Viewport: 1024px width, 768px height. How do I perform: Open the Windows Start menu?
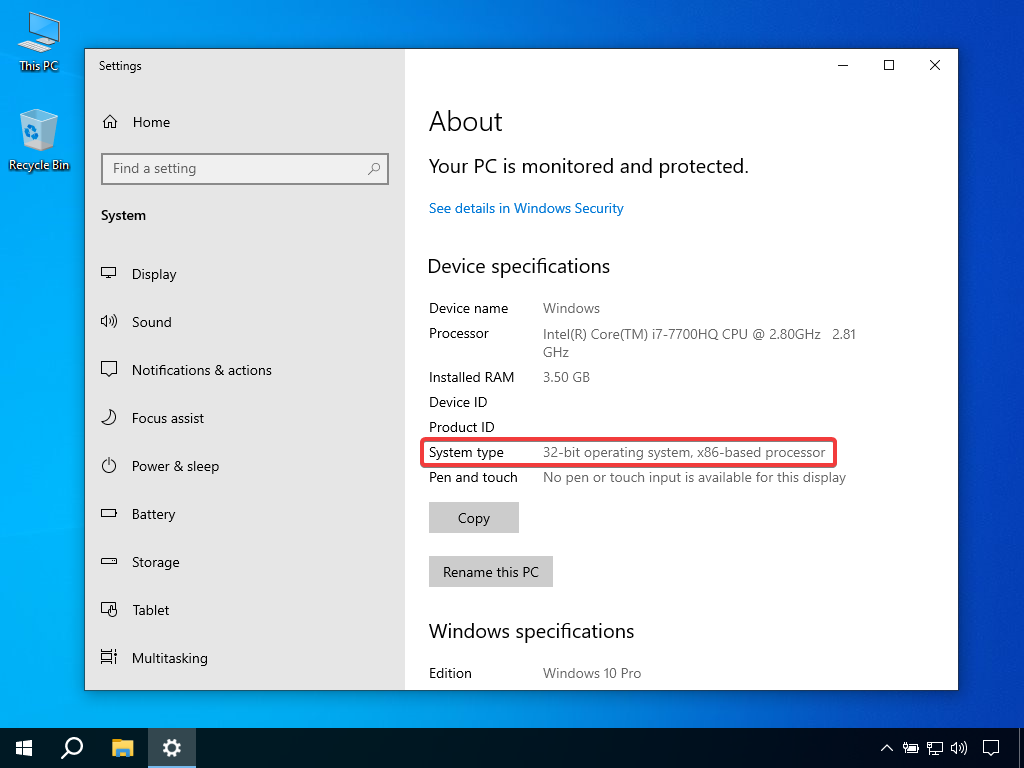[24, 747]
